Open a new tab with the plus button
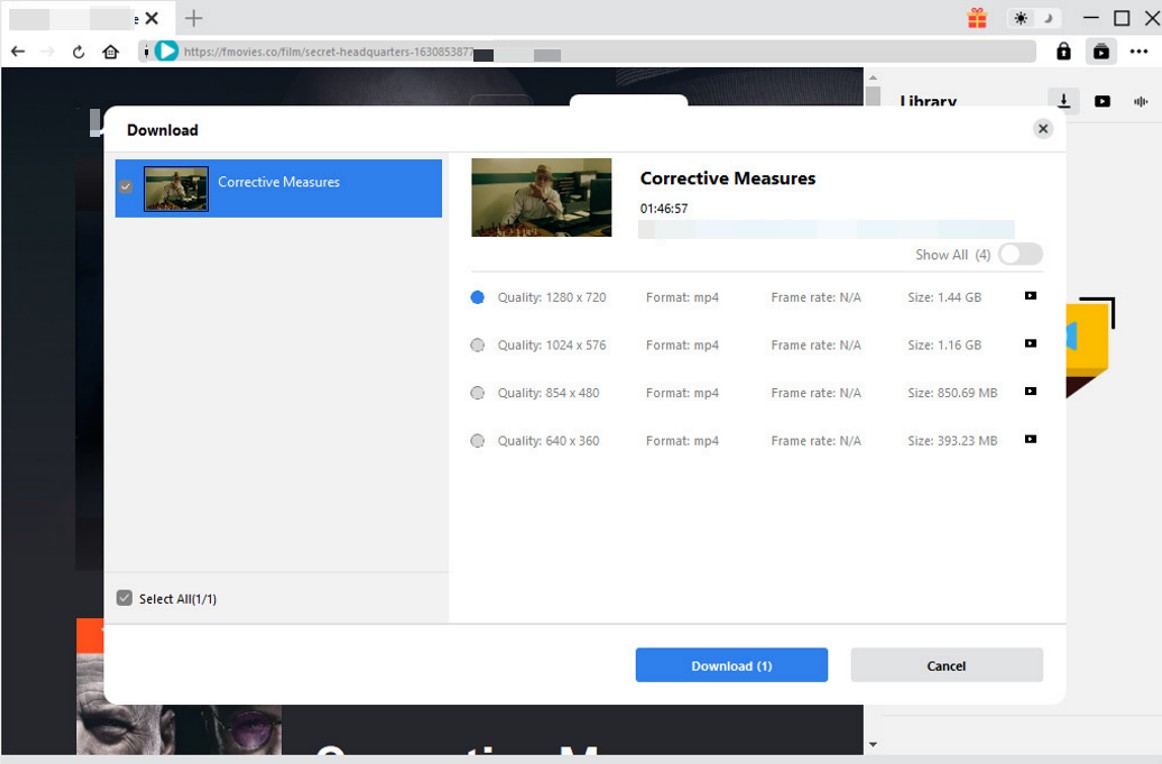The height and width of the screenshot is (764, 1162). tap(193, 17)
